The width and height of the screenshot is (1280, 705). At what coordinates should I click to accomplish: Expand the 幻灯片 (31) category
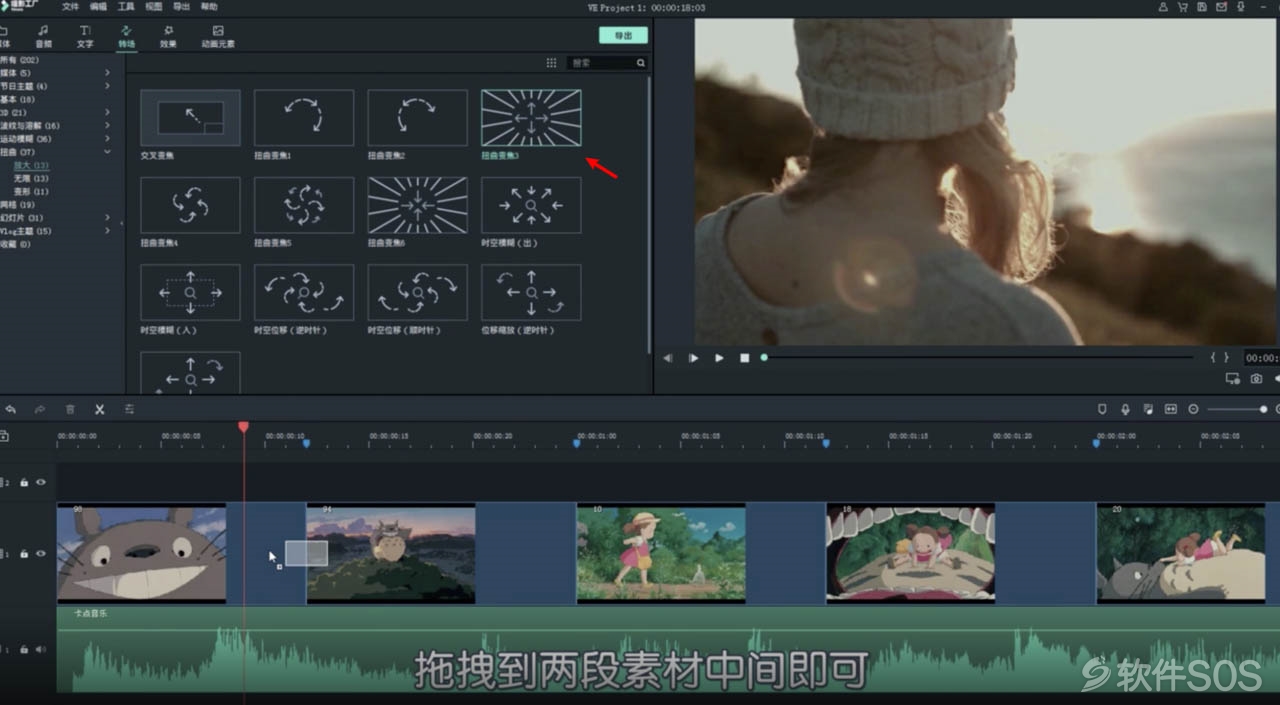click(107, 217)
